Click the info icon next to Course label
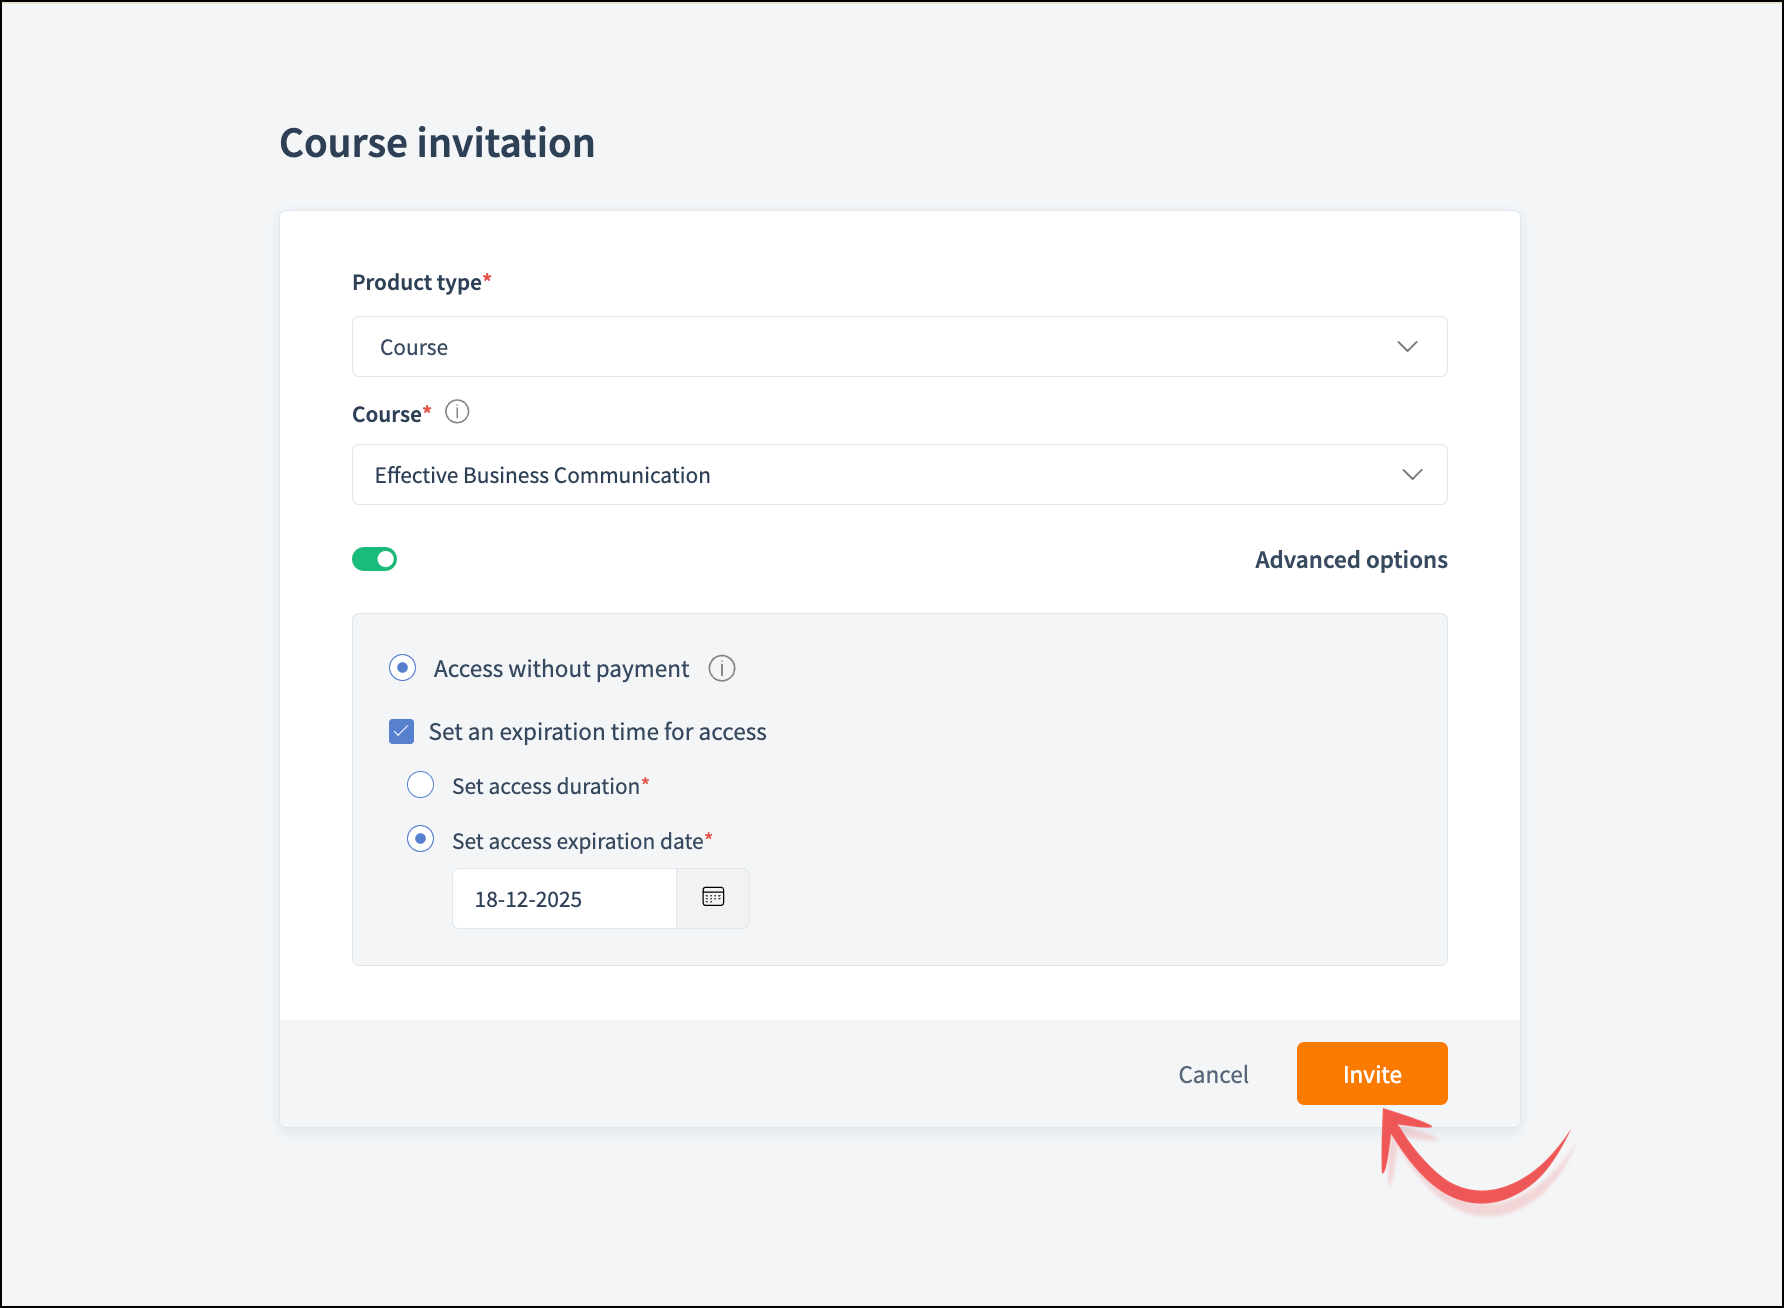 [457, 412]
